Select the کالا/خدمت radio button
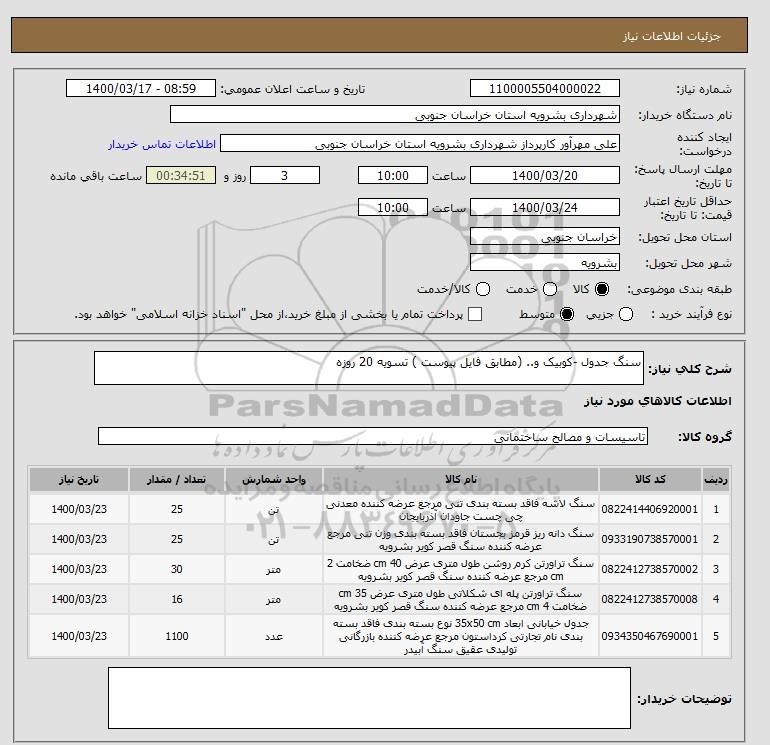Screen dimensions: 770x745 [483, 289]
